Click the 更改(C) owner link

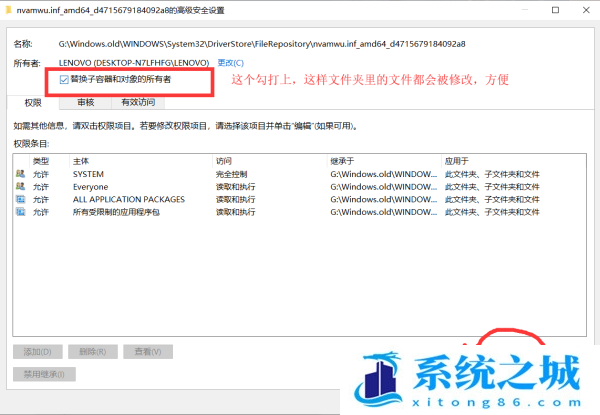(230, 62)
